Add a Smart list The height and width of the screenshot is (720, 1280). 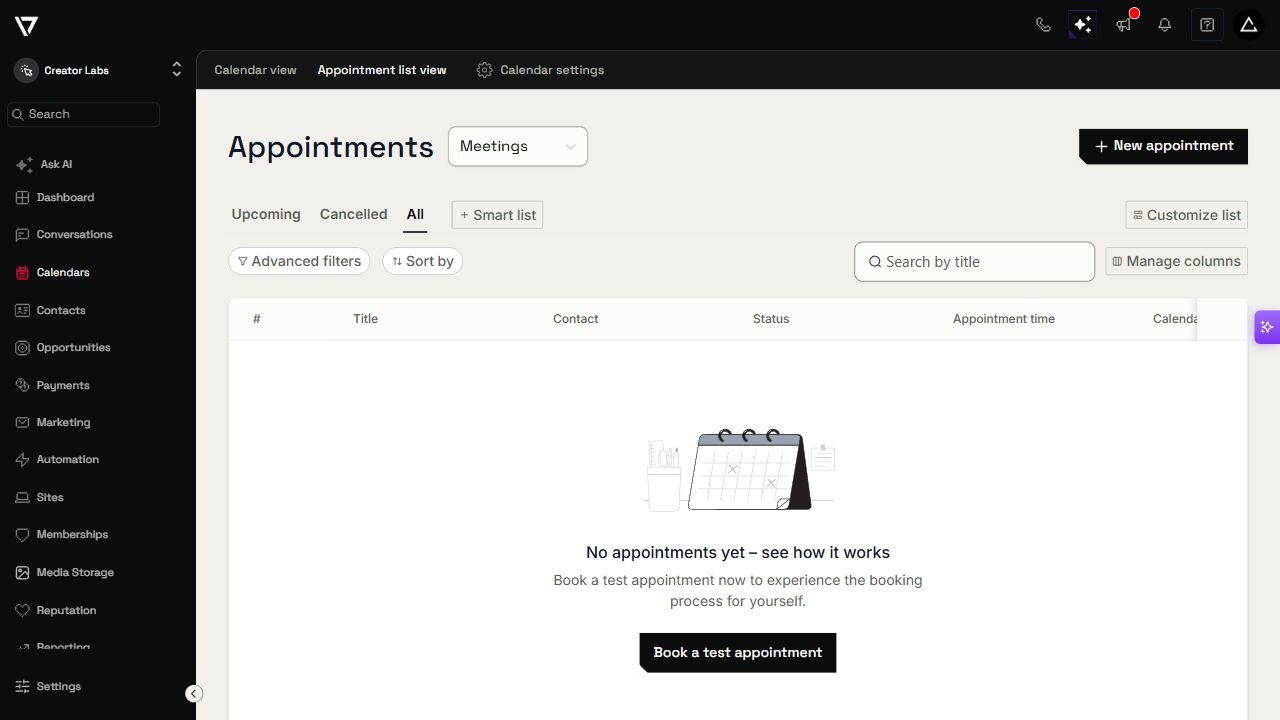pos(497,215)
